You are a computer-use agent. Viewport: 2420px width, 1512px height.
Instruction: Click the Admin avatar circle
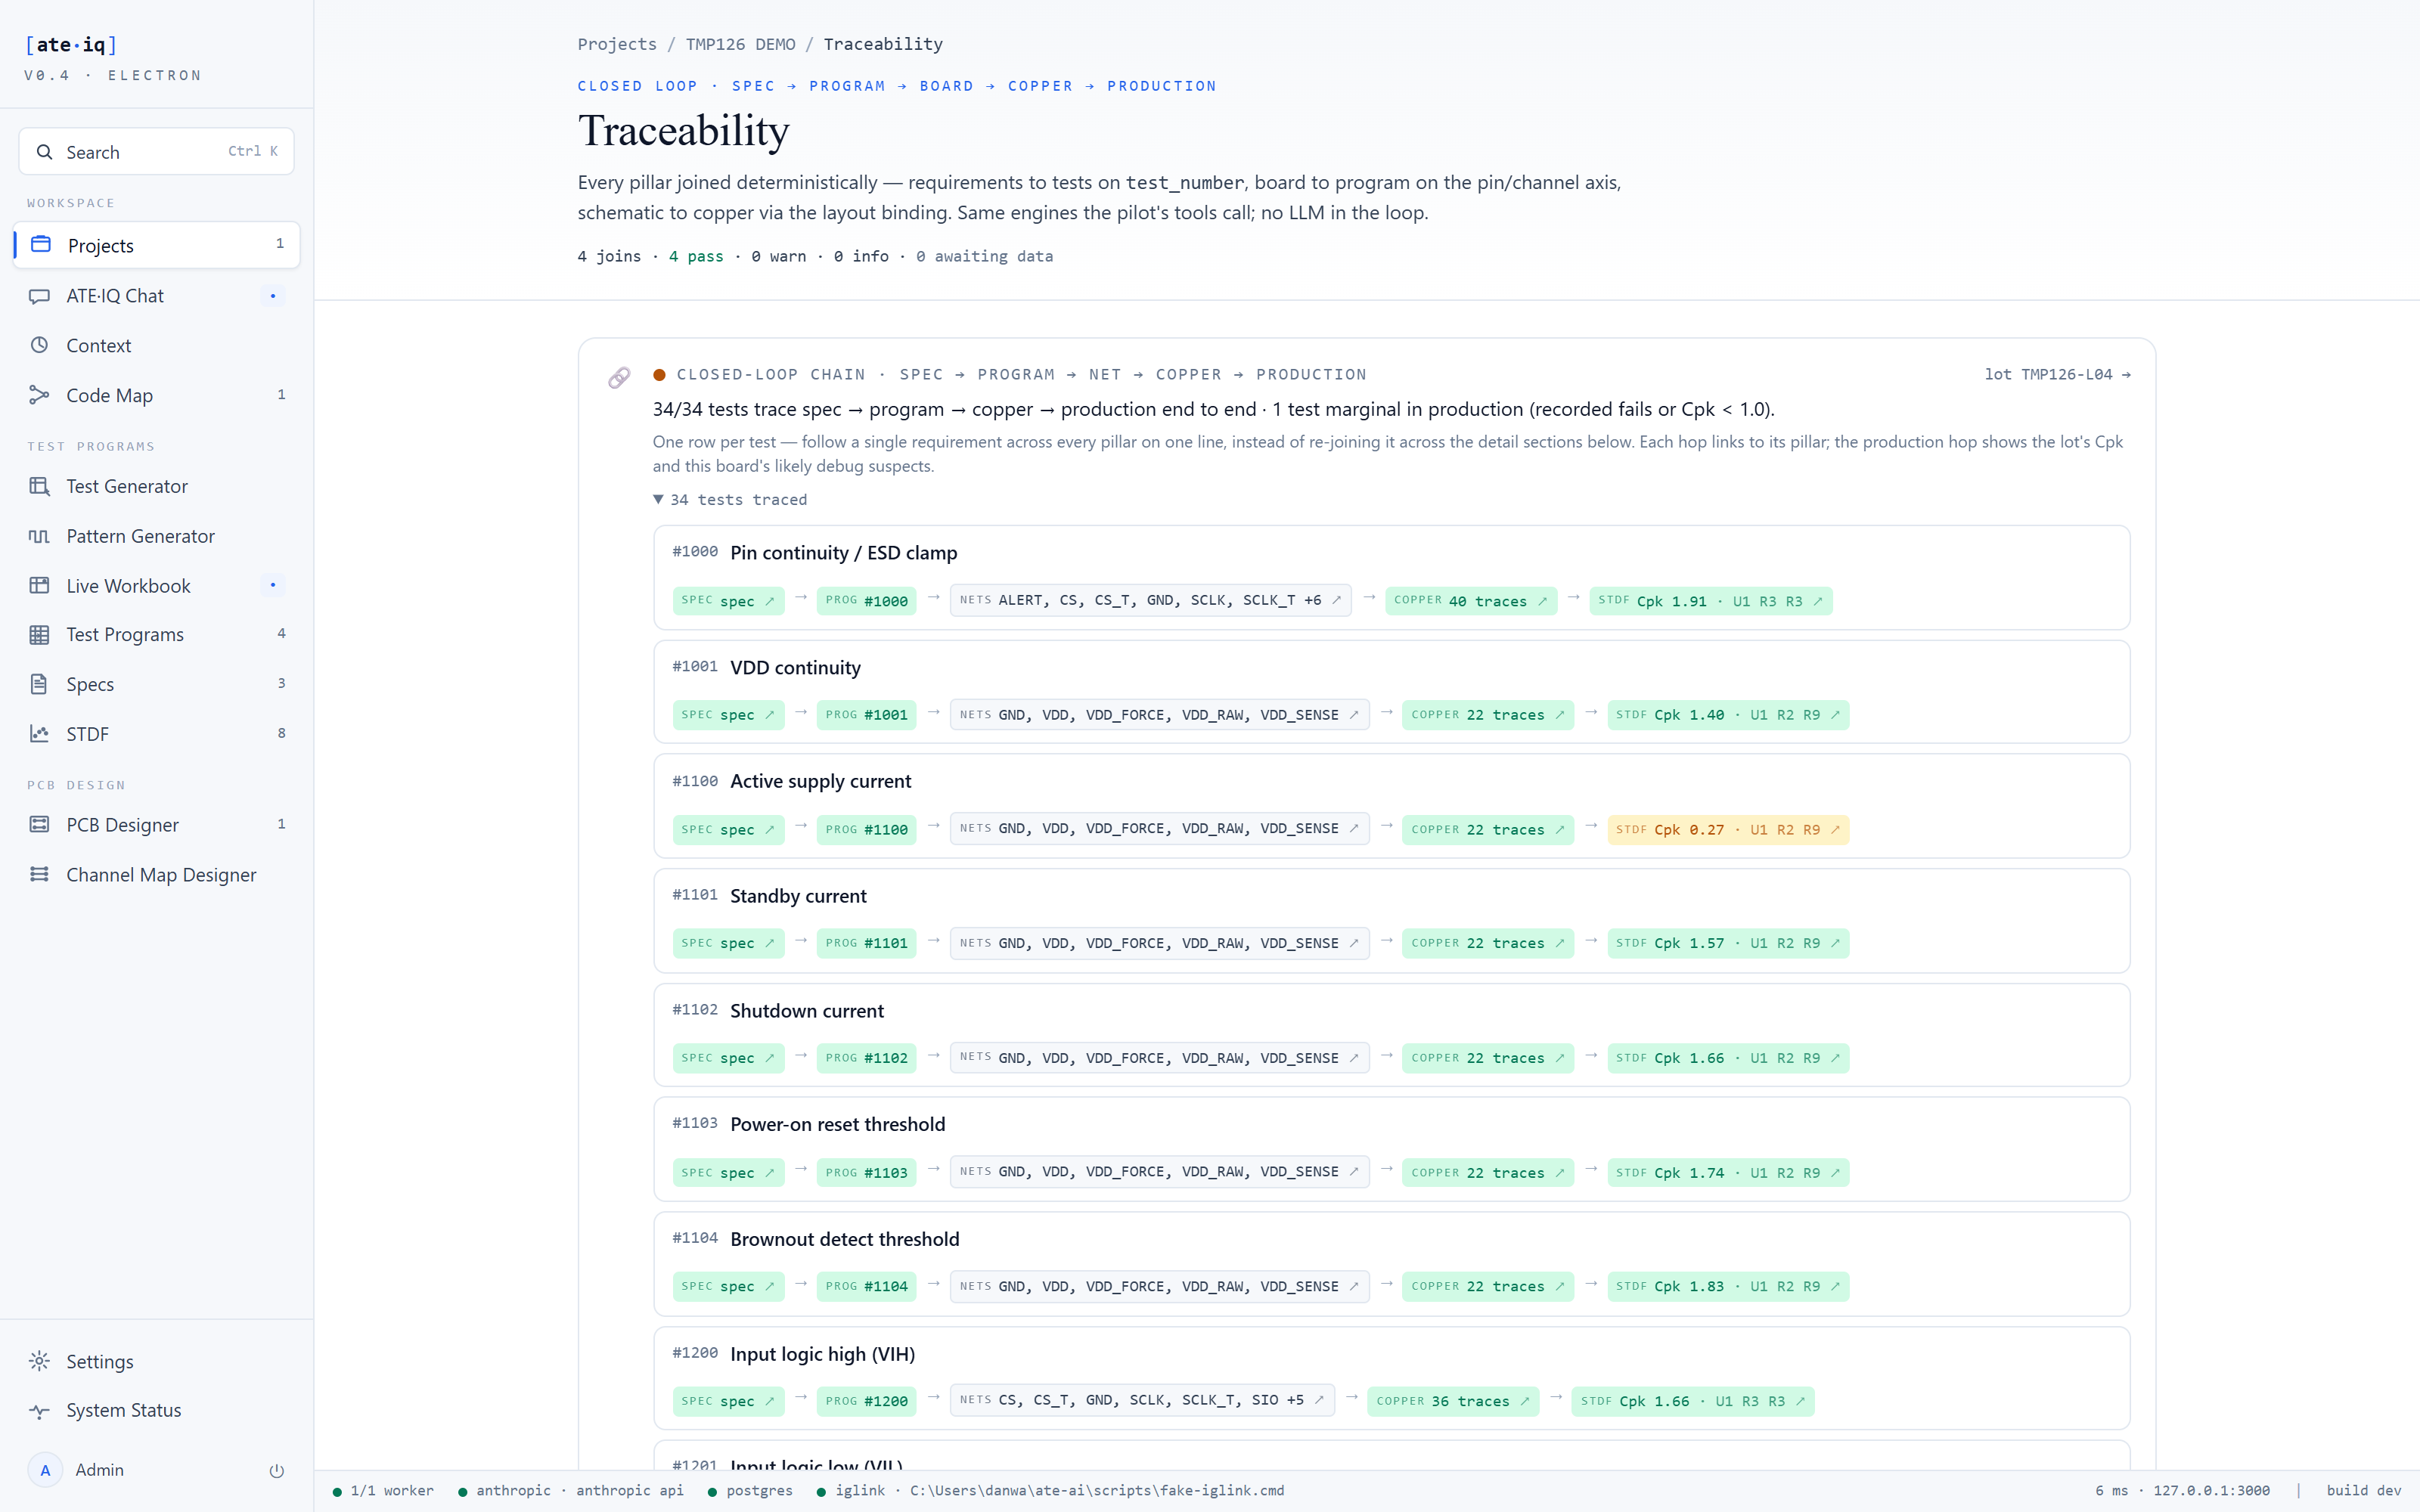45,1470
